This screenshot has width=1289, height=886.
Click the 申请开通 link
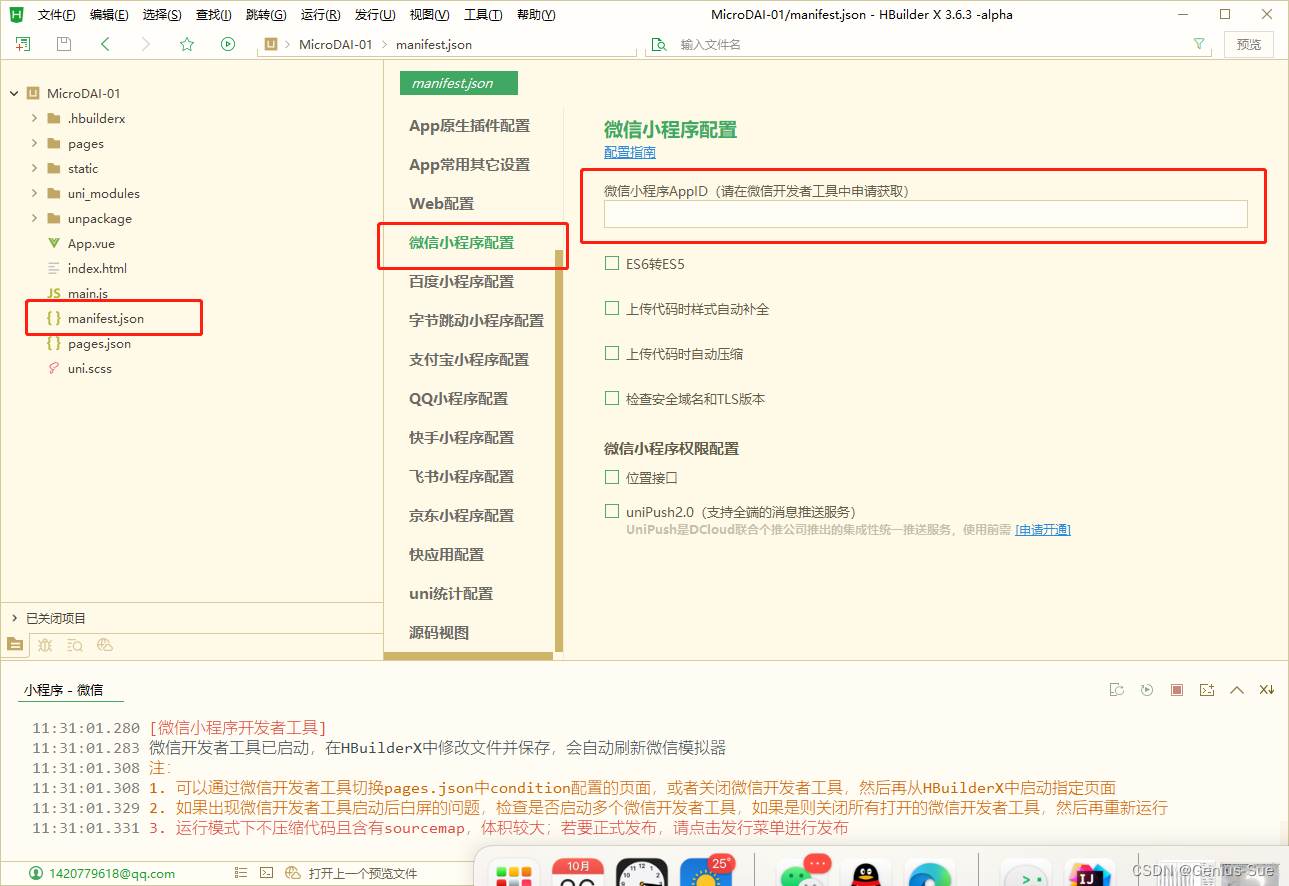[1043, 529]
